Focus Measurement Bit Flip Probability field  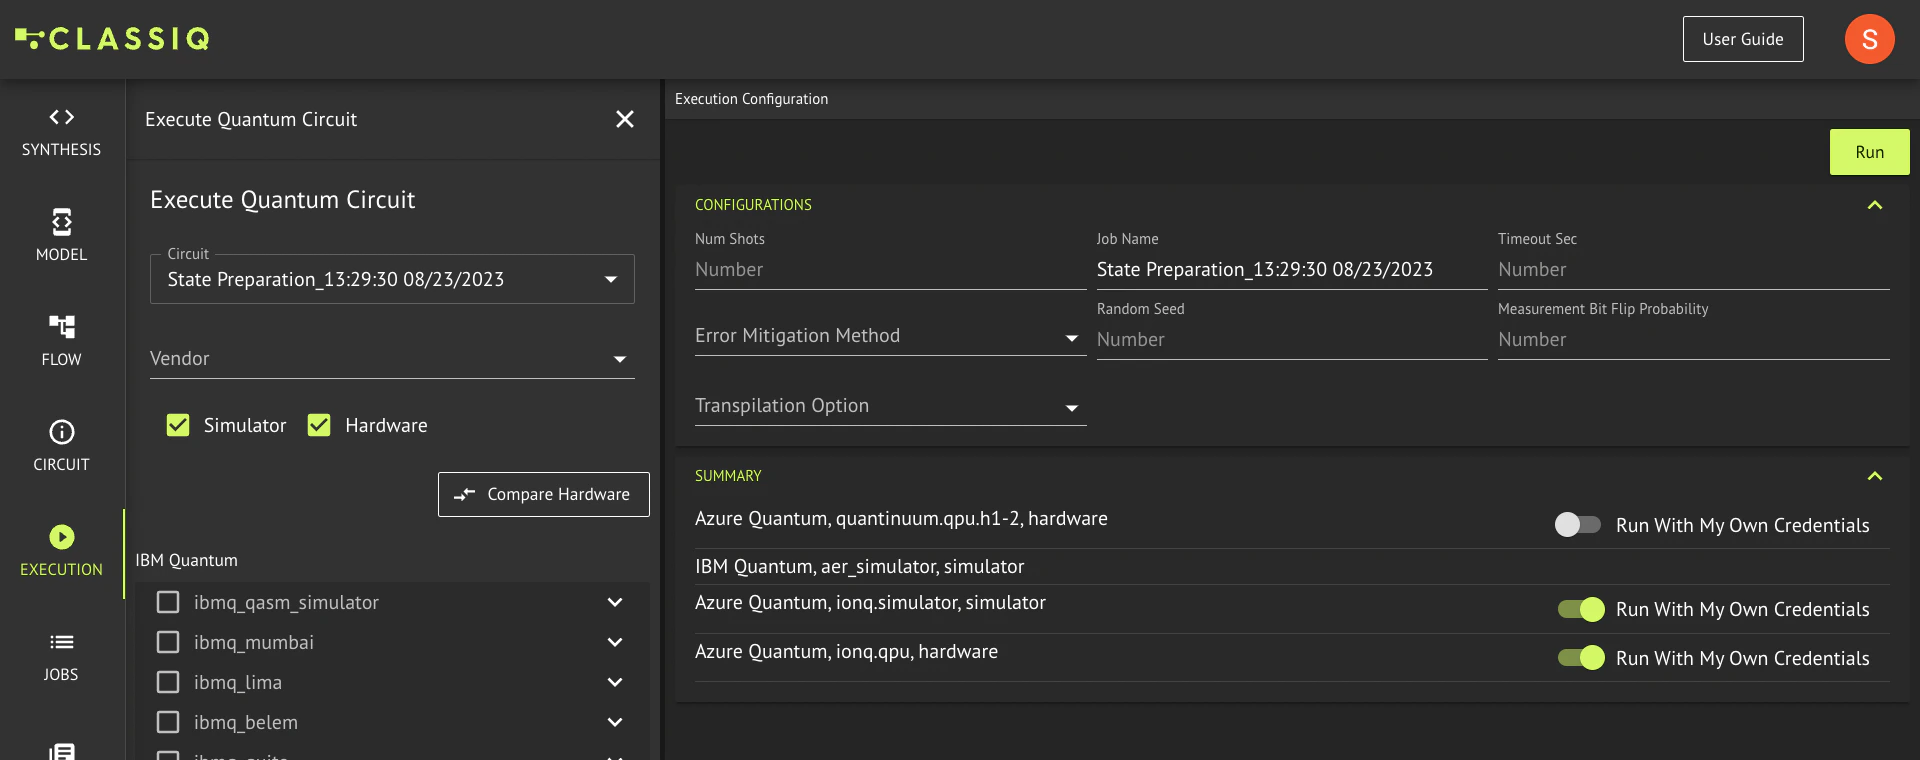(x=1693, y=340)
